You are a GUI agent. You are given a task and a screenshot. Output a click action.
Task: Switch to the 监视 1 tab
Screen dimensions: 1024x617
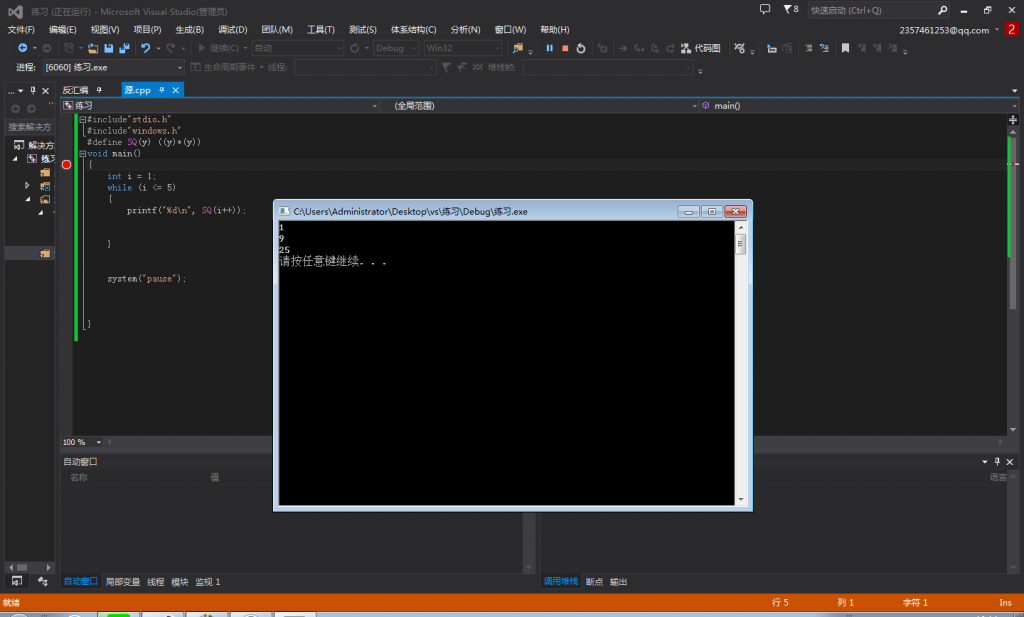(x=208, y=582)
